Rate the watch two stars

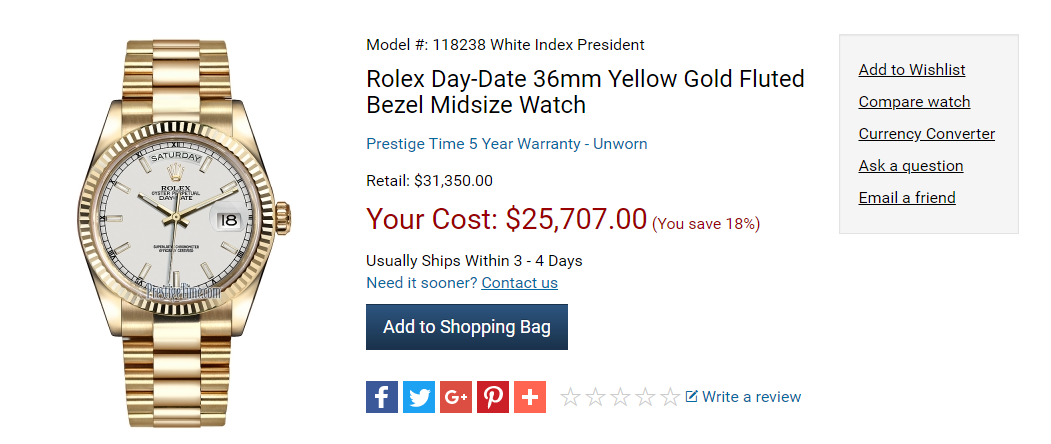[x=595, y=397]
